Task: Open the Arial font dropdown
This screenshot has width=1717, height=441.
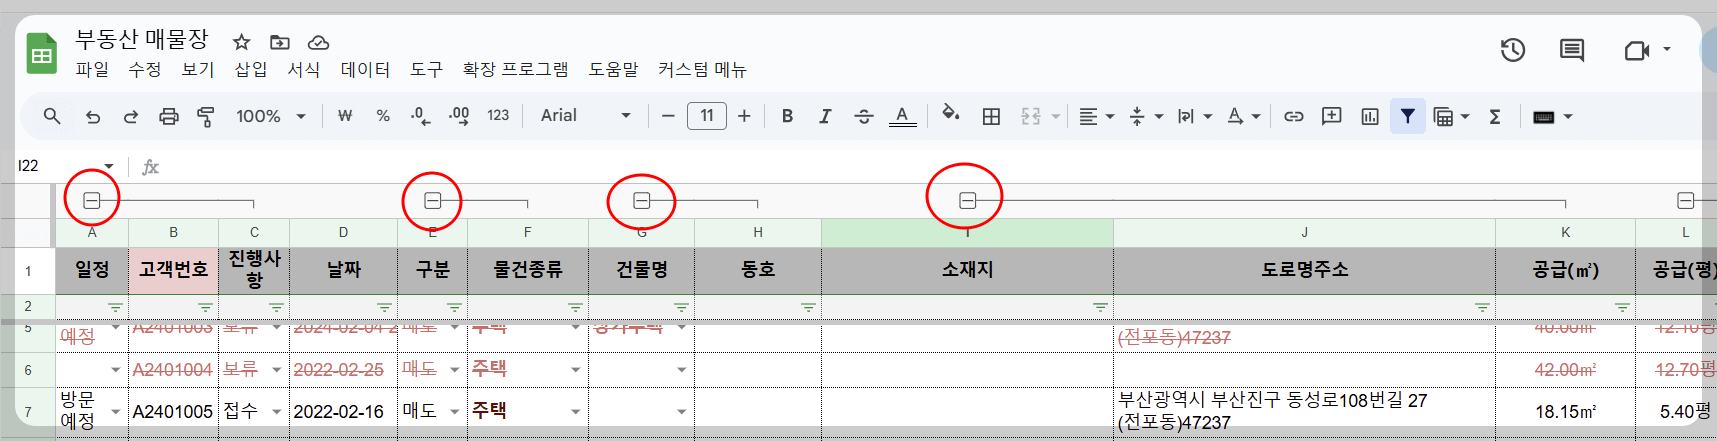Action: (586, 116)
